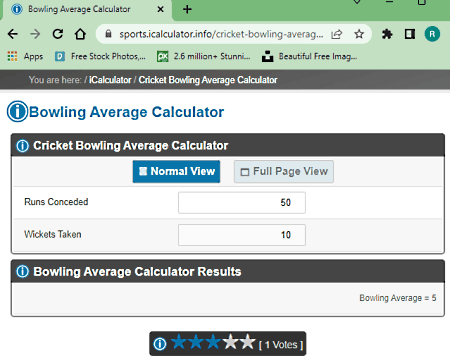Select the Bowling Average = 5 result
This screenshot has height=363, width=450.
coord(398,298)
